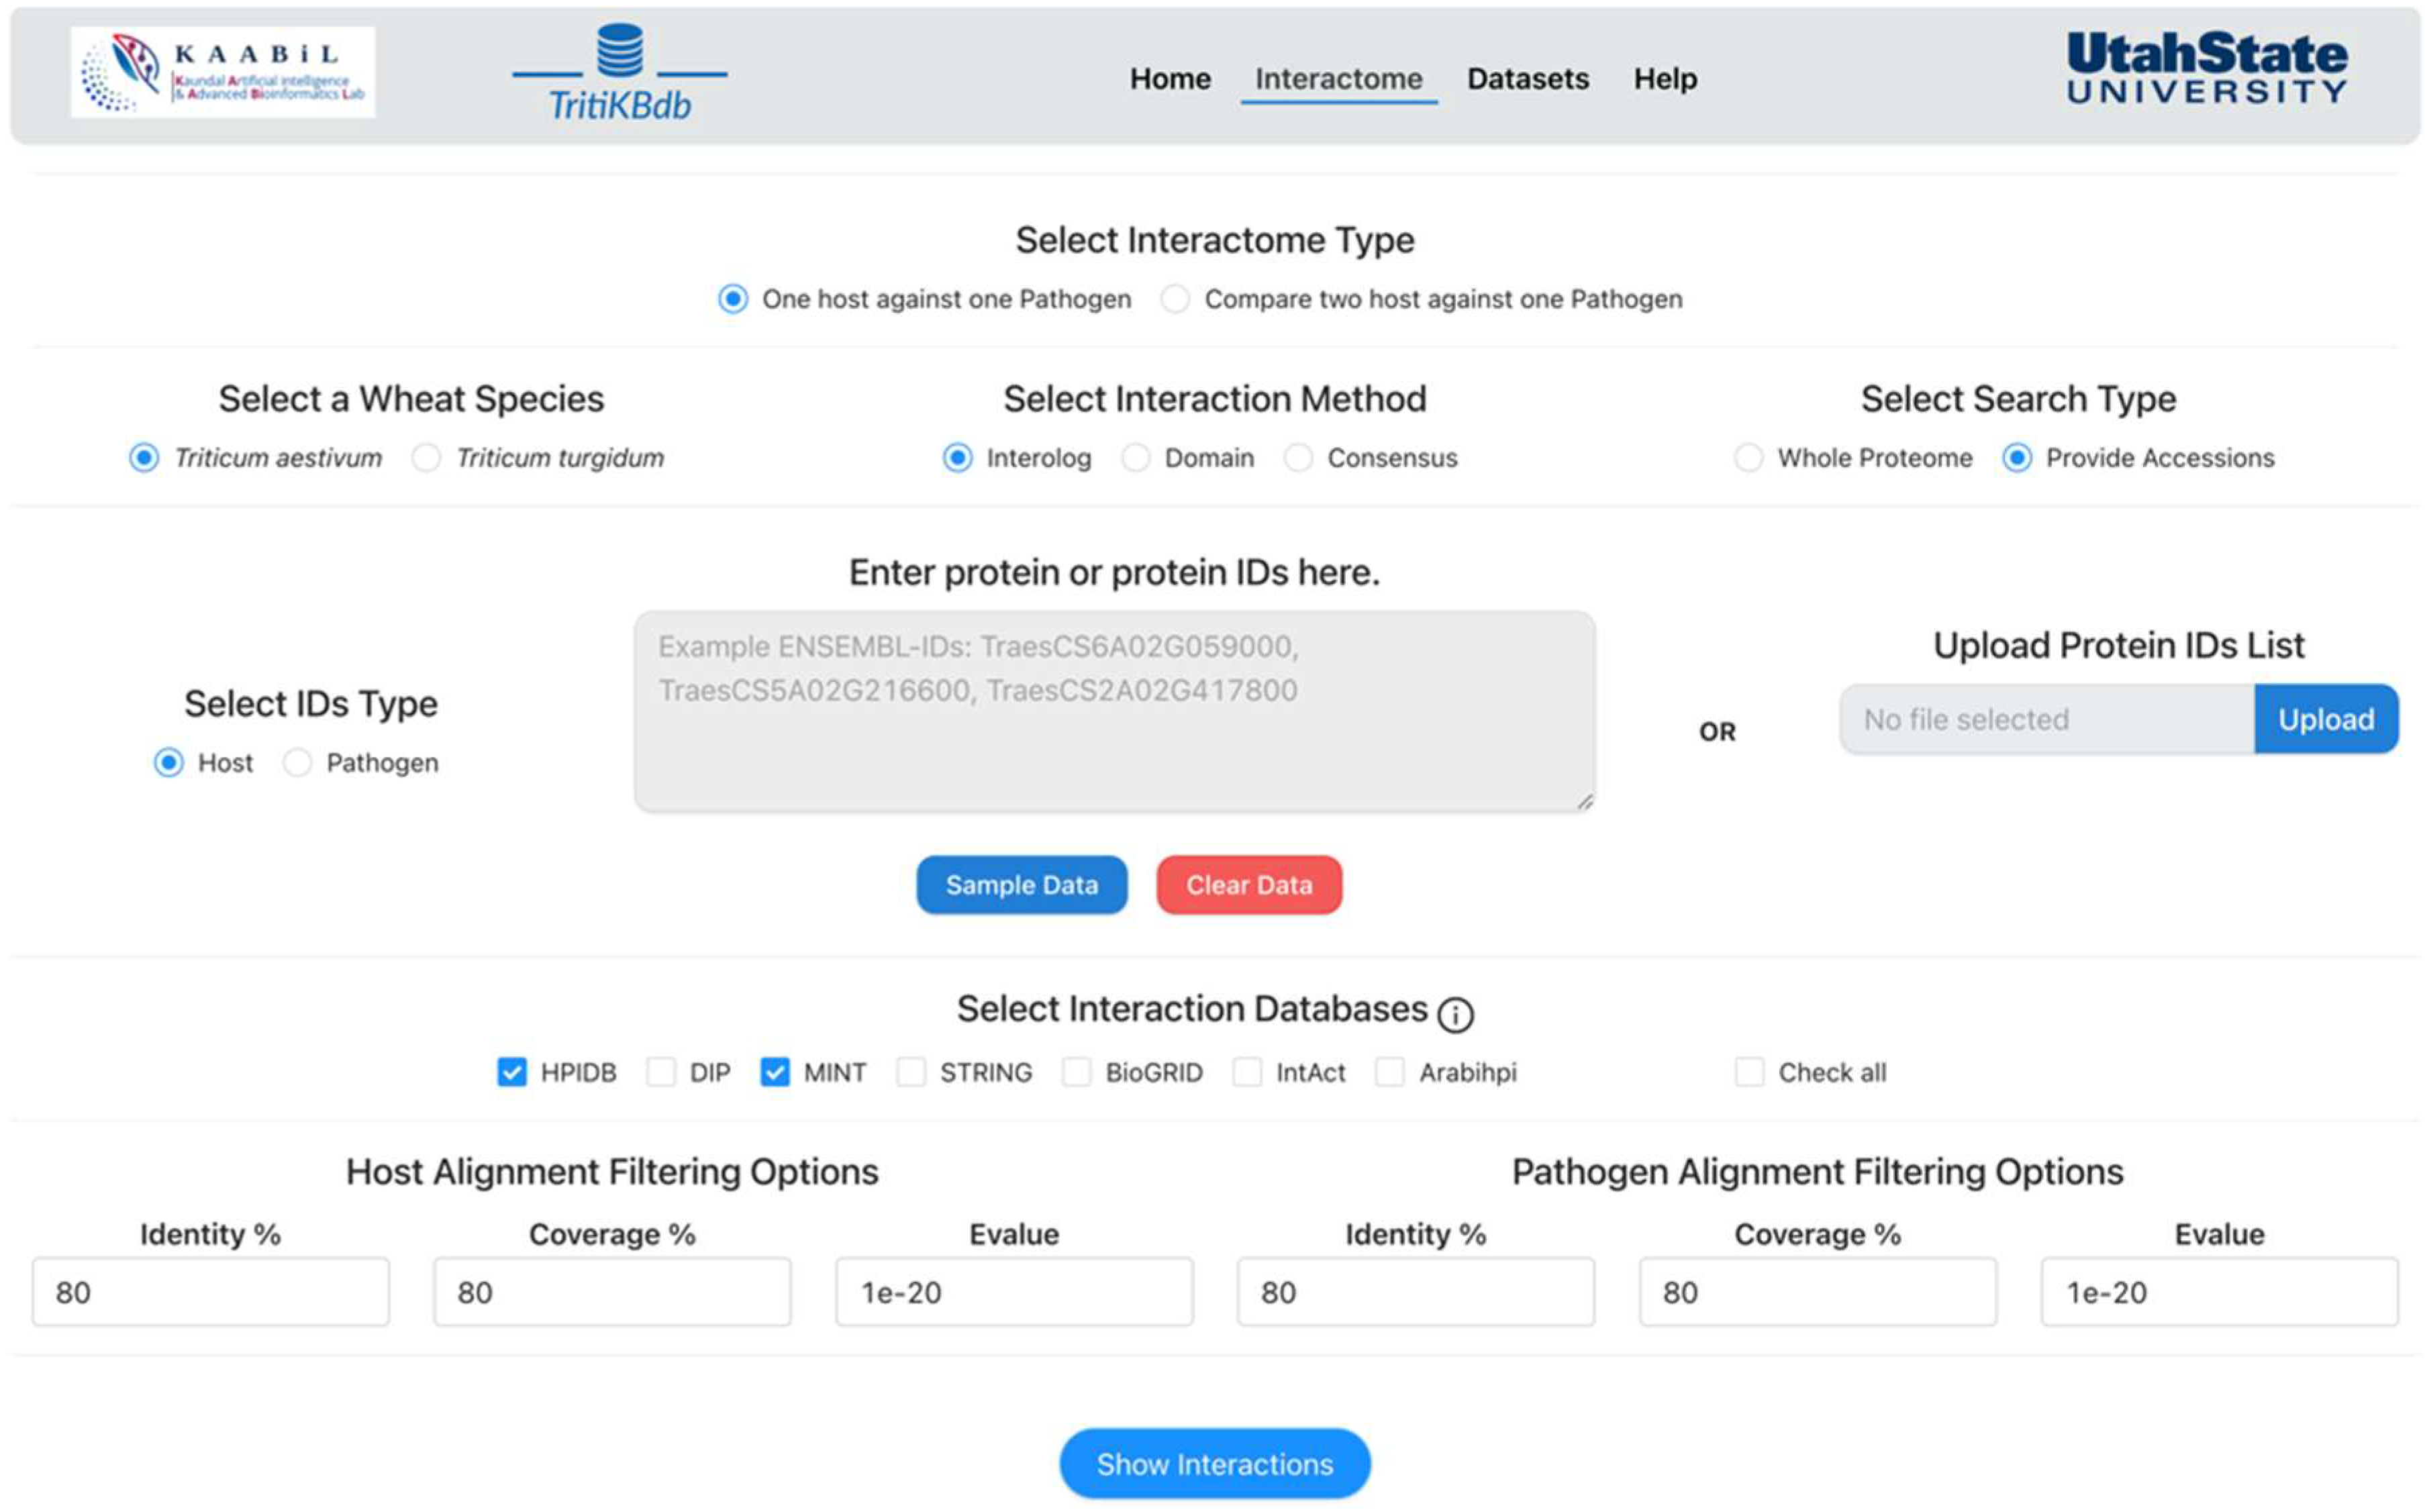Enable the STRING database checkbox
The height and width of the screenshot is (1512, 2425).
coord(910,1072)
